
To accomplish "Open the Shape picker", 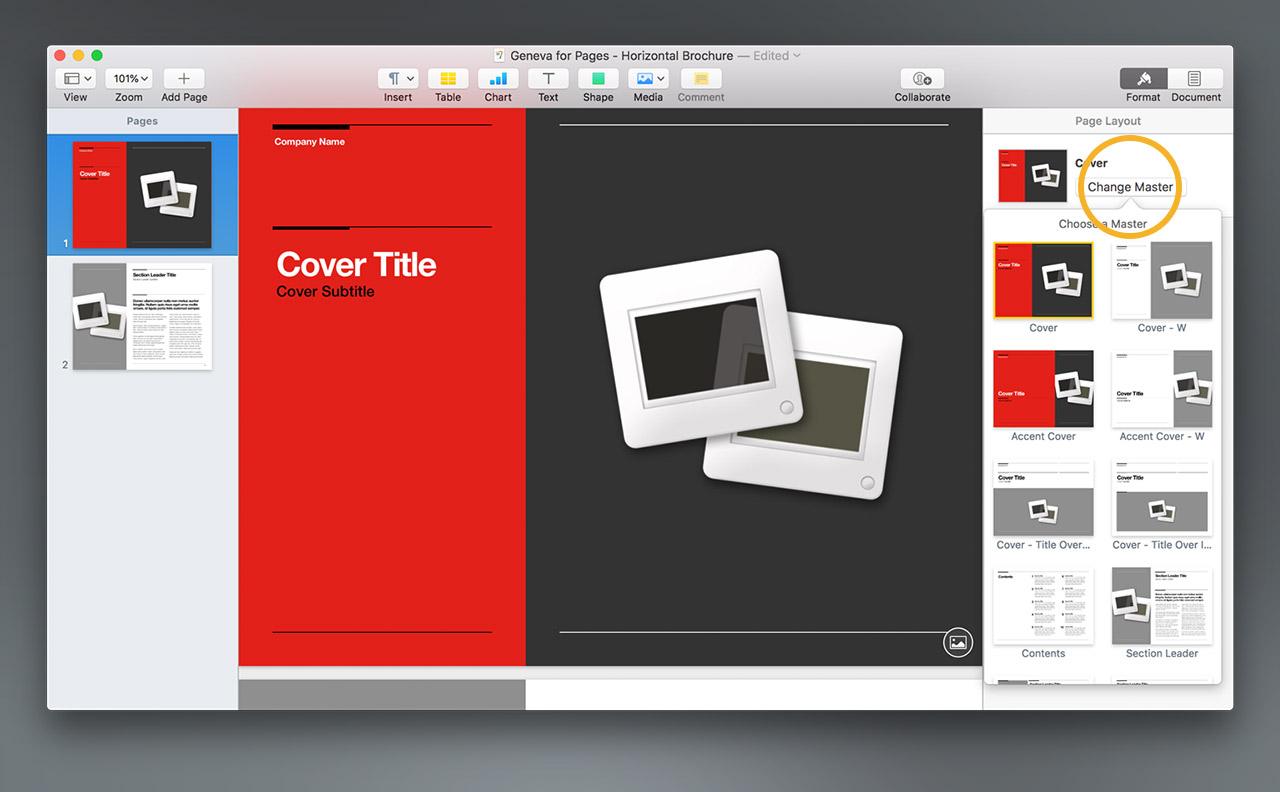I will point(598,79).
